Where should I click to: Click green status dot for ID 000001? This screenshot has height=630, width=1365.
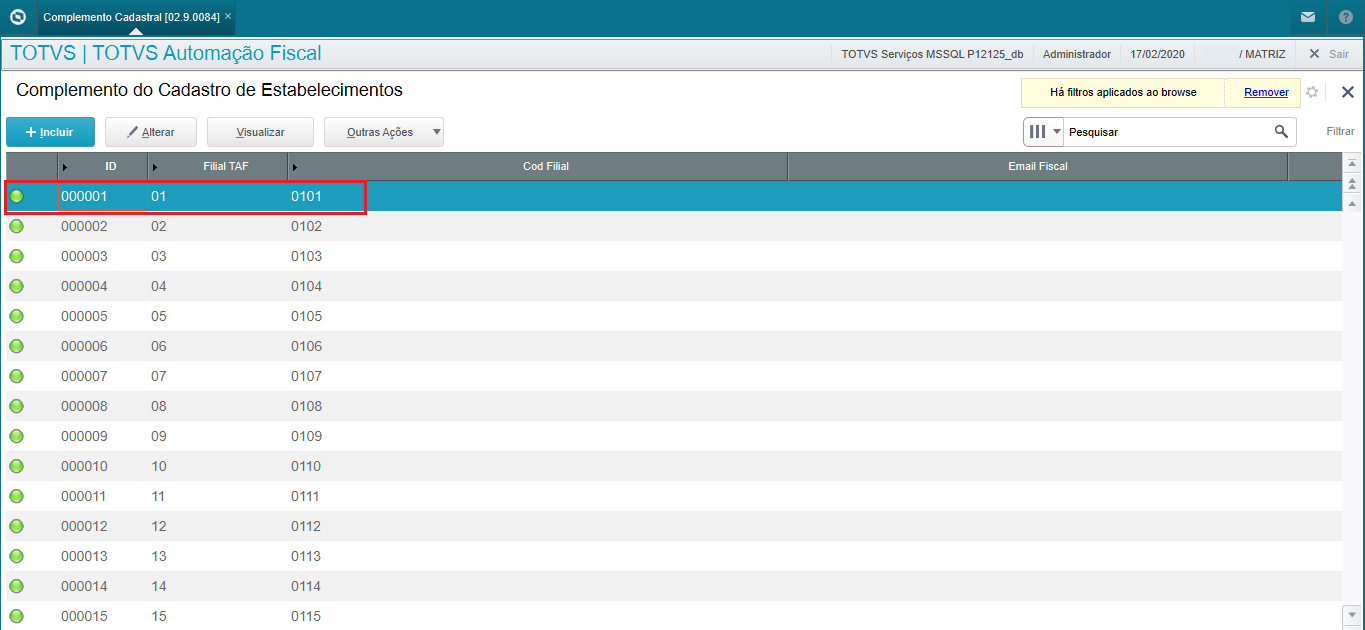(16, 196)
